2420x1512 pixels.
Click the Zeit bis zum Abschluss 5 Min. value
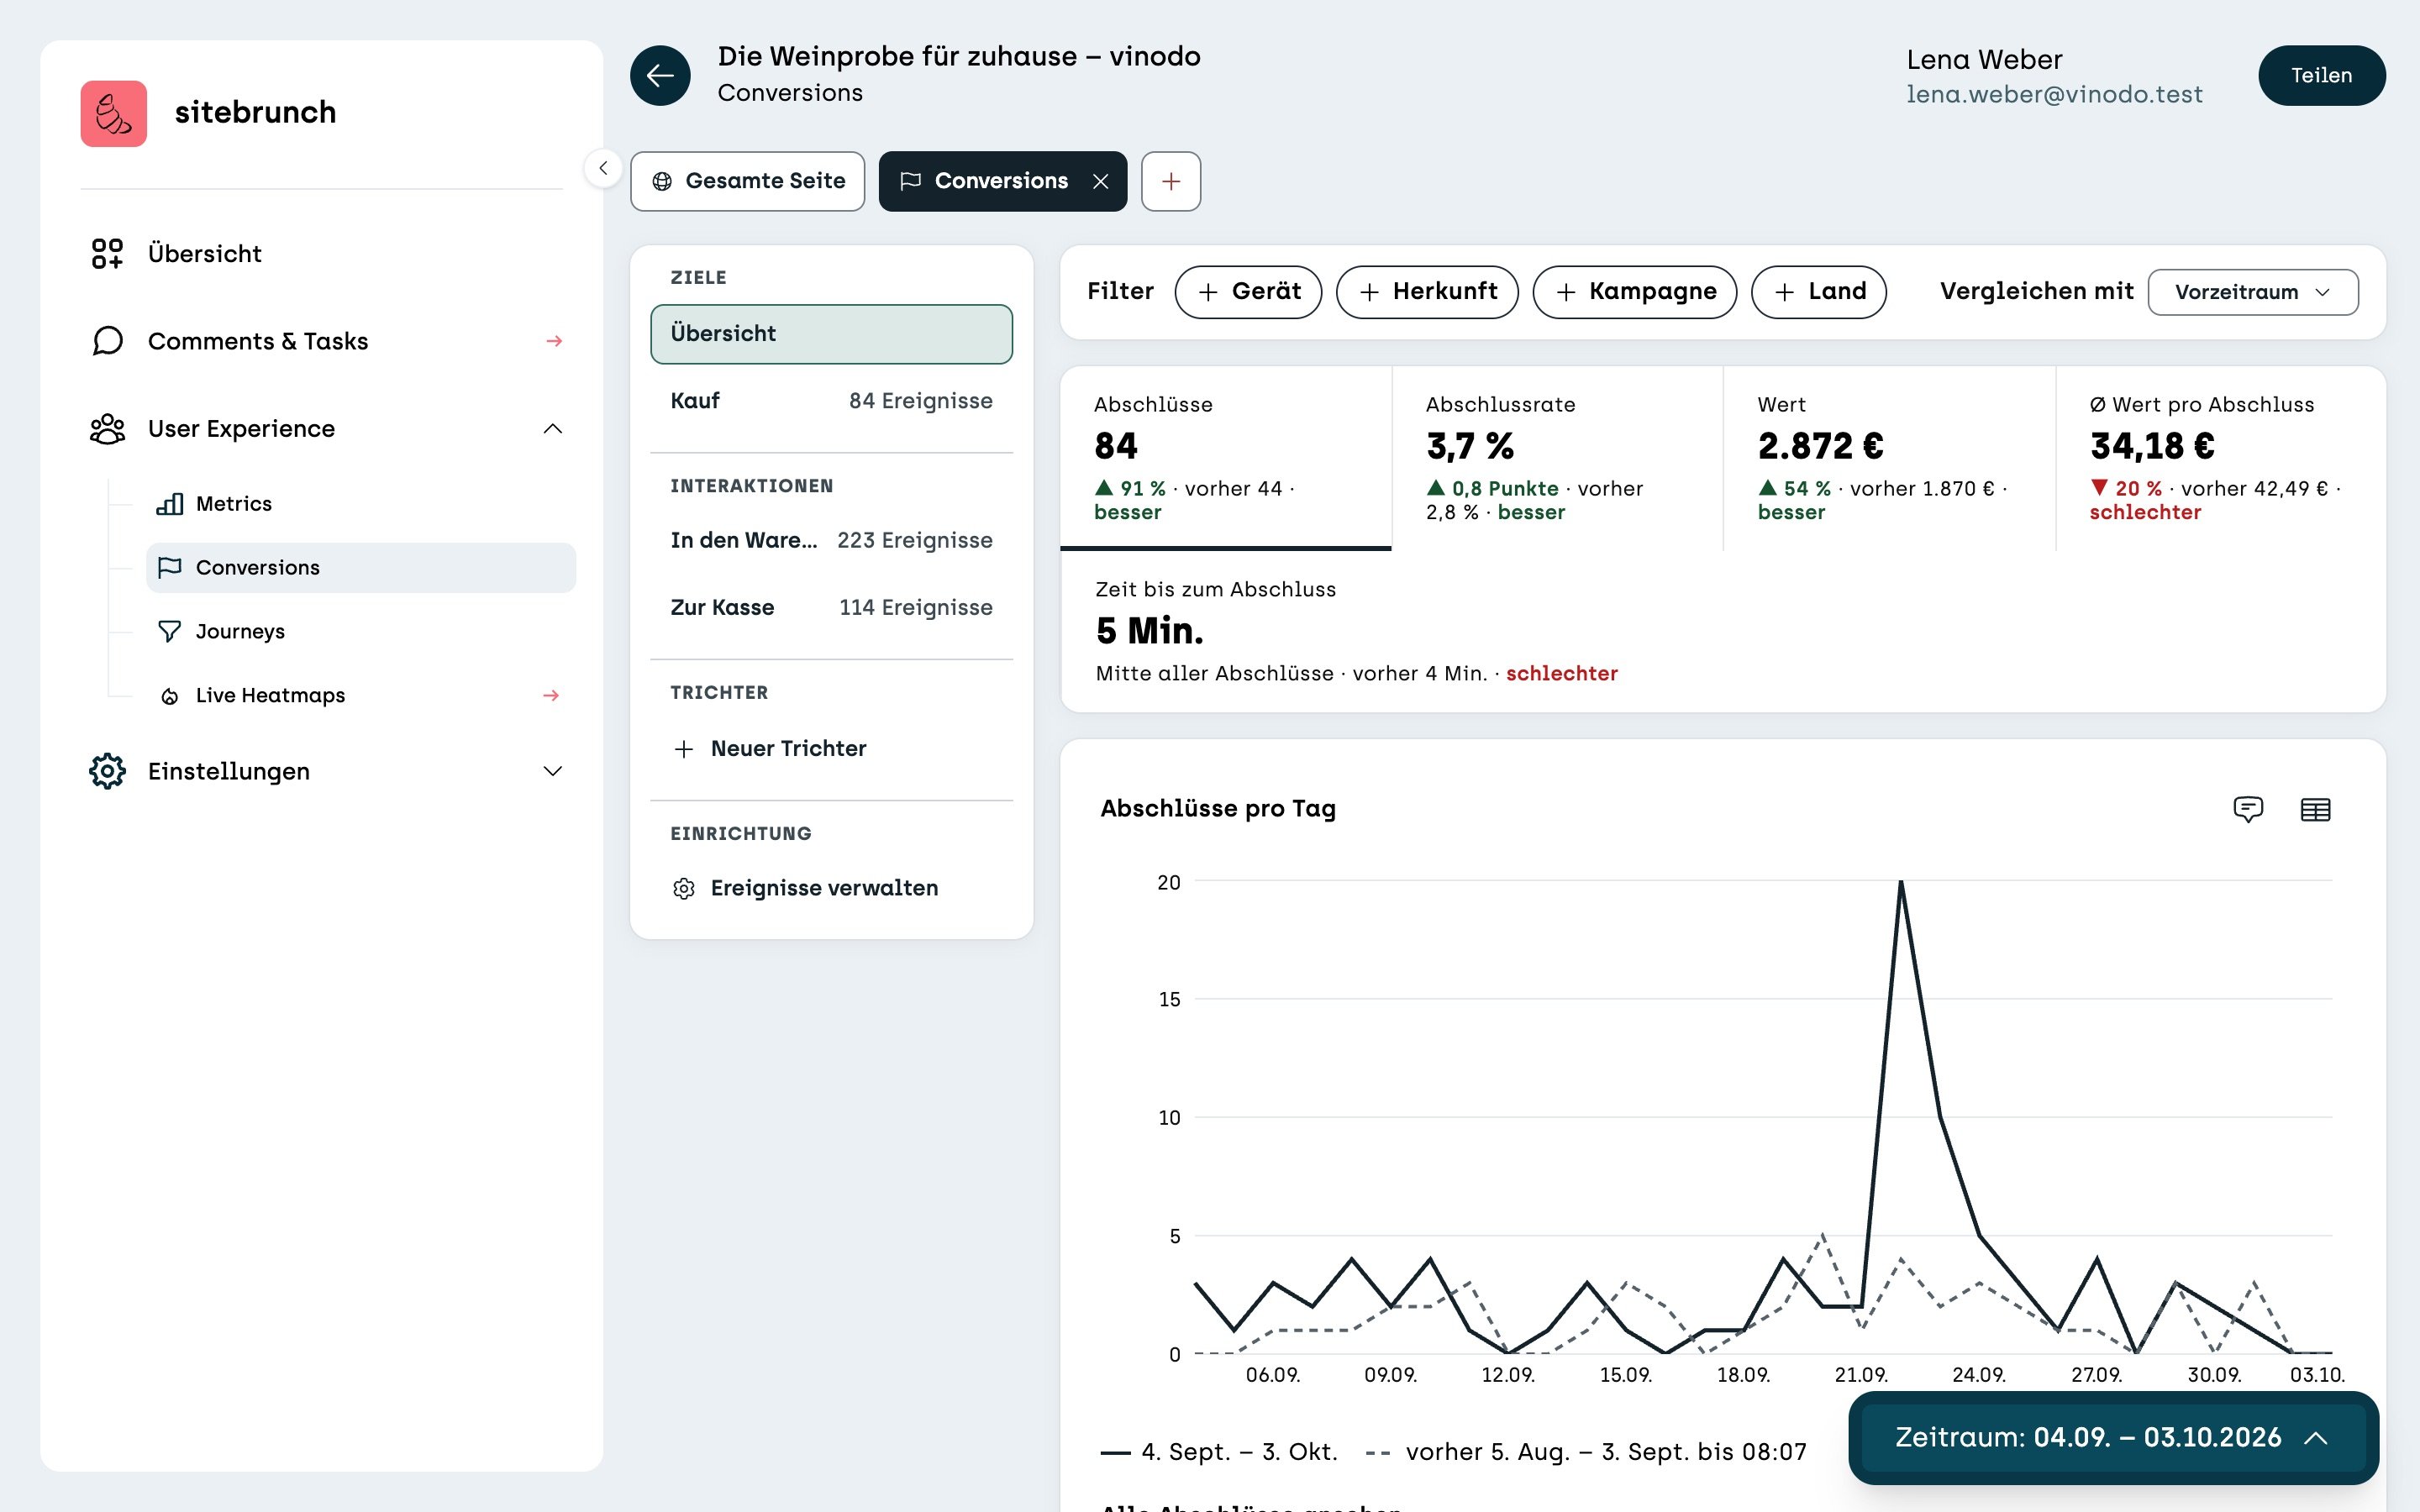pos(1150,630)
